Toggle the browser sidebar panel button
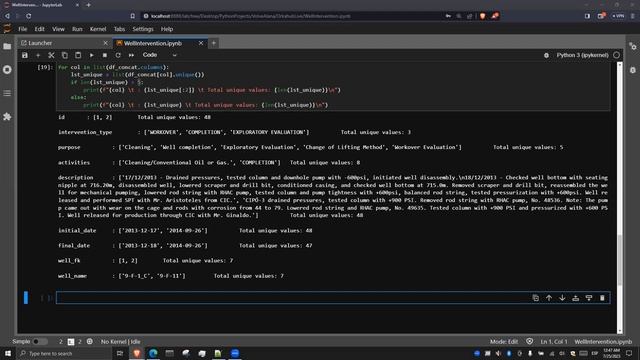Screen dimensions: 640x360 click(x=587, y=16)
